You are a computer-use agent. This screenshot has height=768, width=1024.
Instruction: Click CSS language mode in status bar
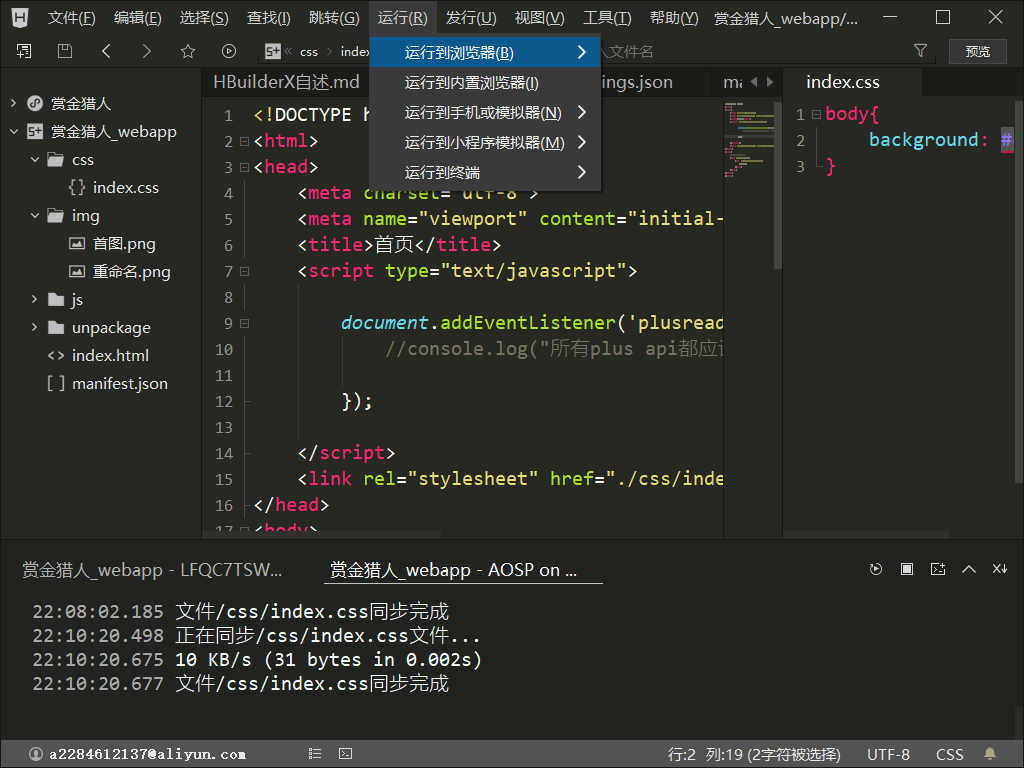pos(950,754)
